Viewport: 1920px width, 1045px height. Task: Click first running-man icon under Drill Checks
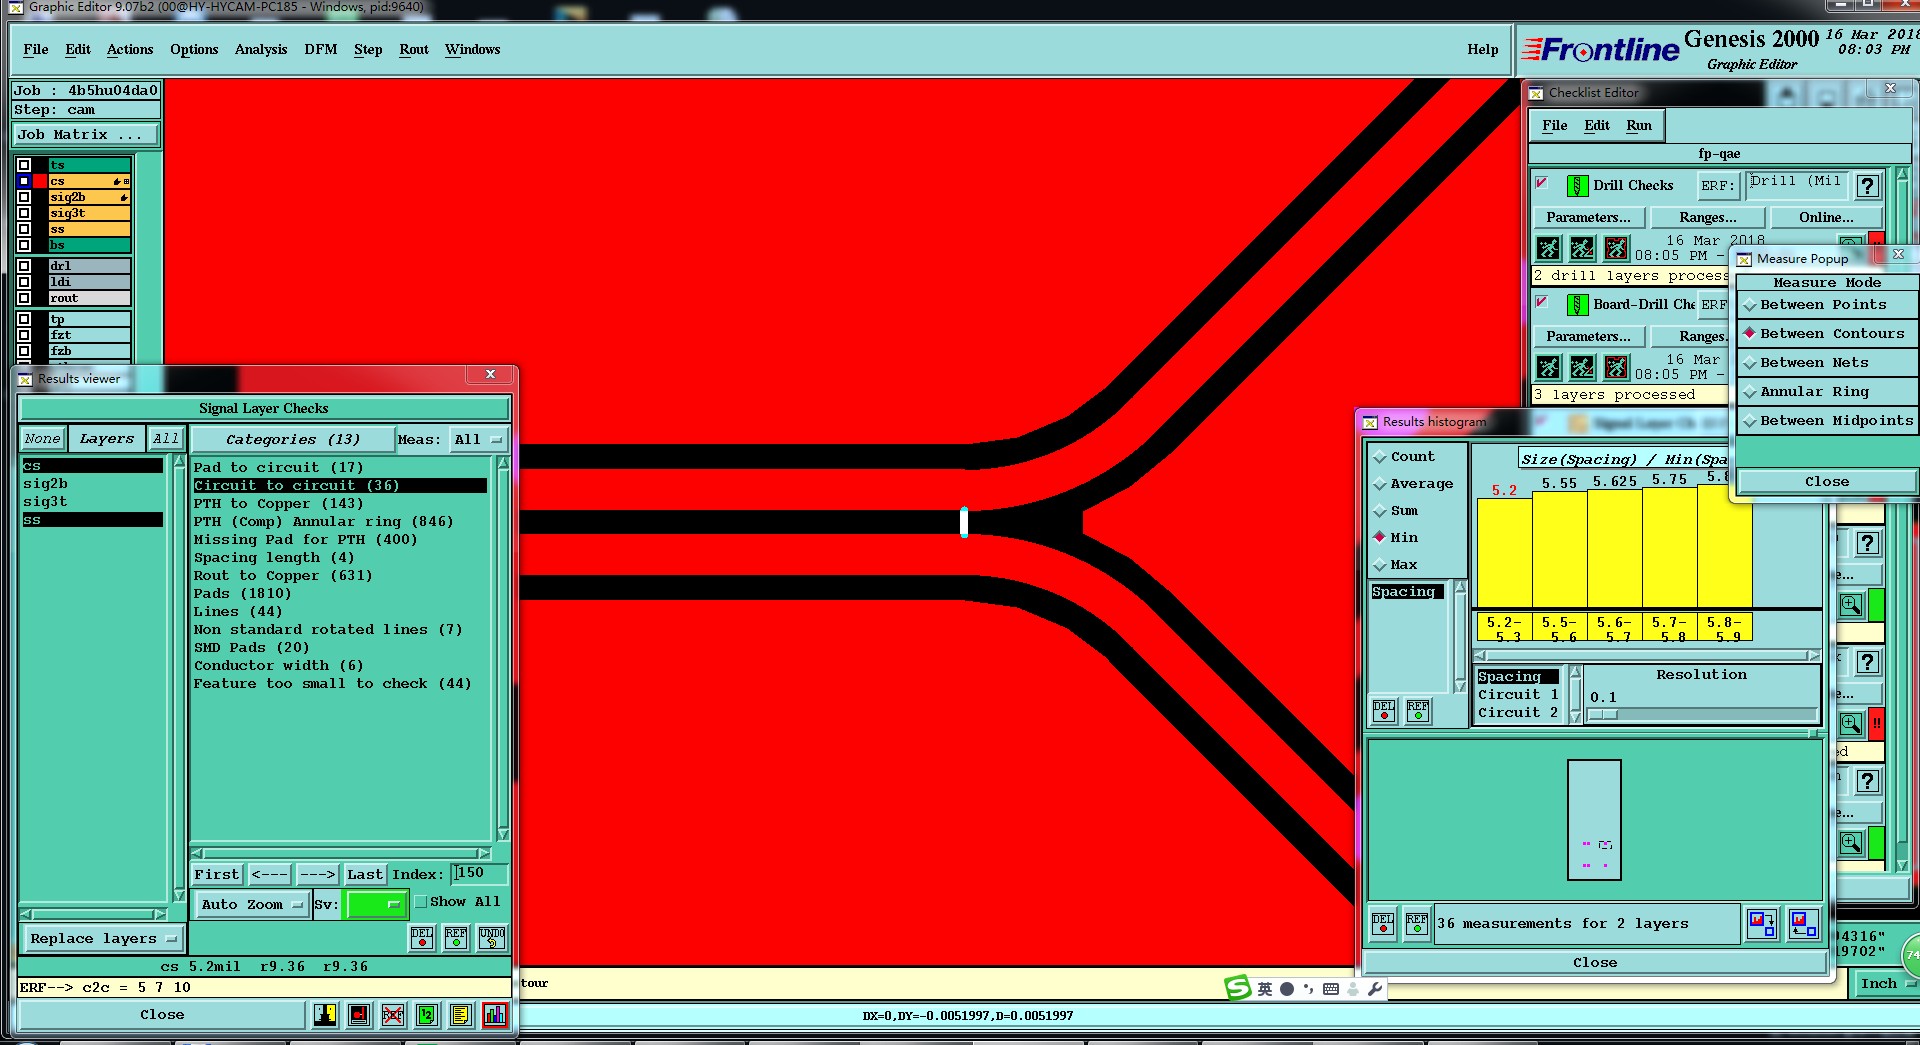click(1548, 248)
